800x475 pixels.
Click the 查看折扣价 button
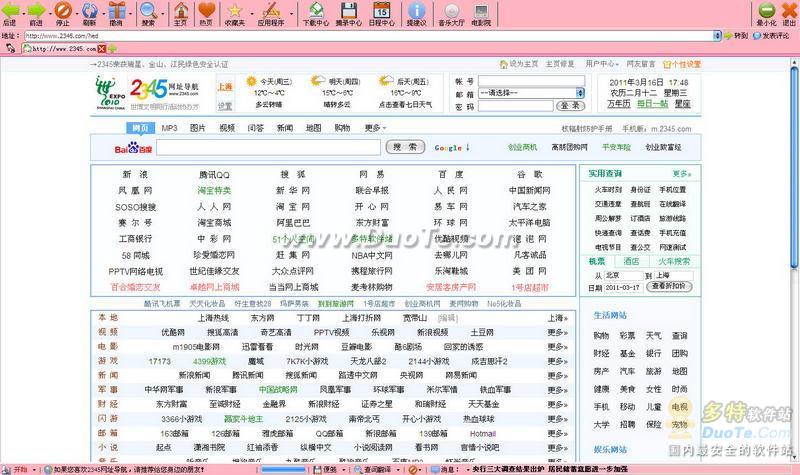click(669, 287)
